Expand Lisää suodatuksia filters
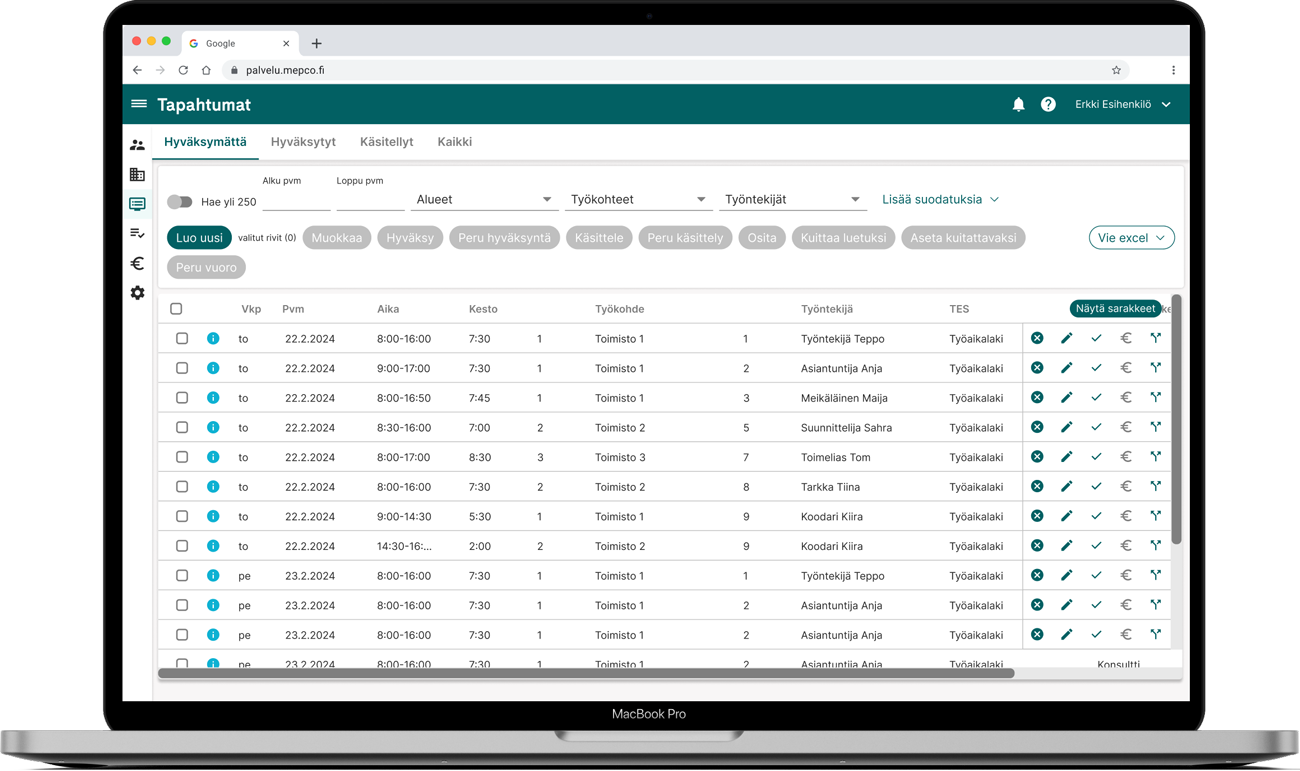The image size is (1300, 771). click(x=940, y=199)
